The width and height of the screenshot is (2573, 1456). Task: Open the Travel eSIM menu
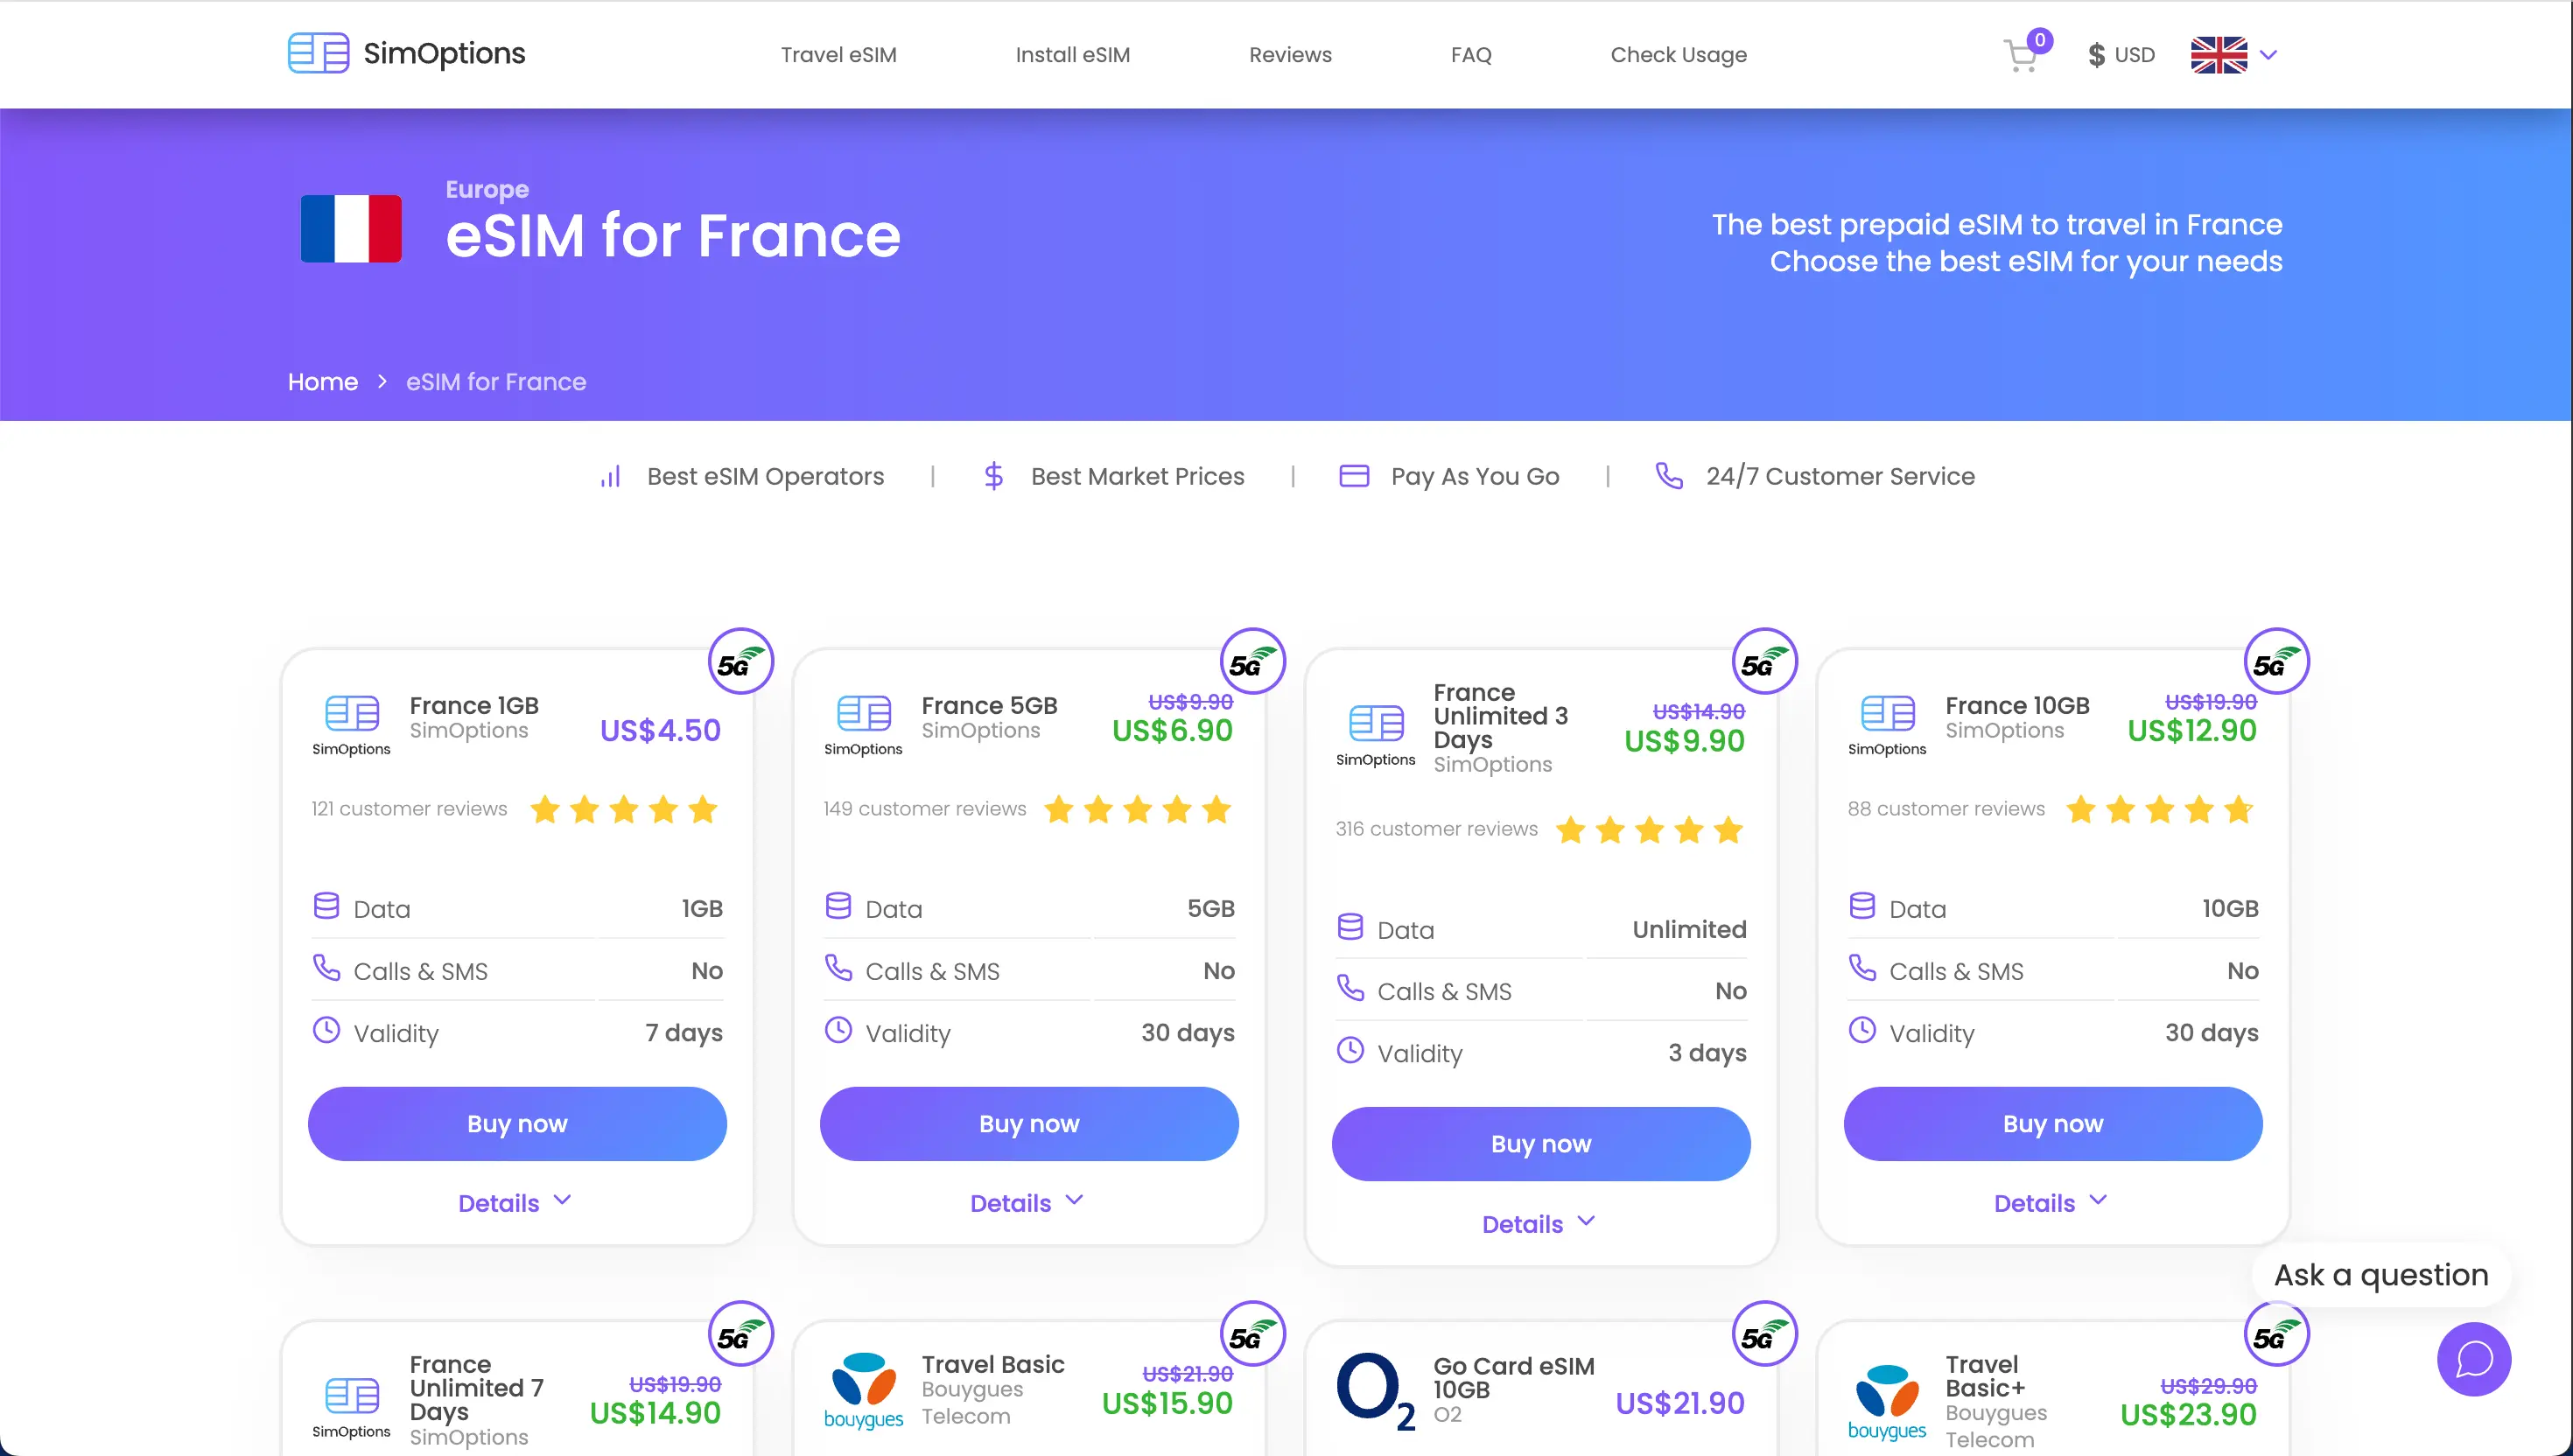(838, 55)
